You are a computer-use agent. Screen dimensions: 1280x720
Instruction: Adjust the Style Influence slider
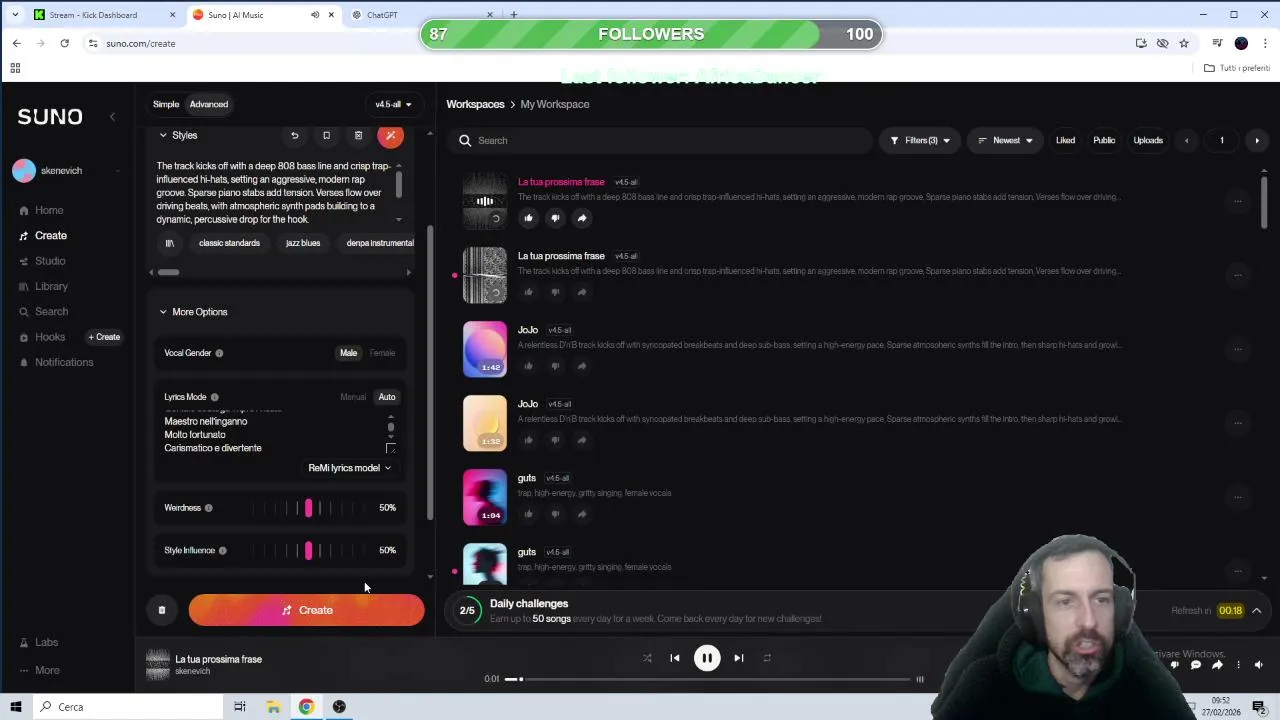[x=308, y=550]
